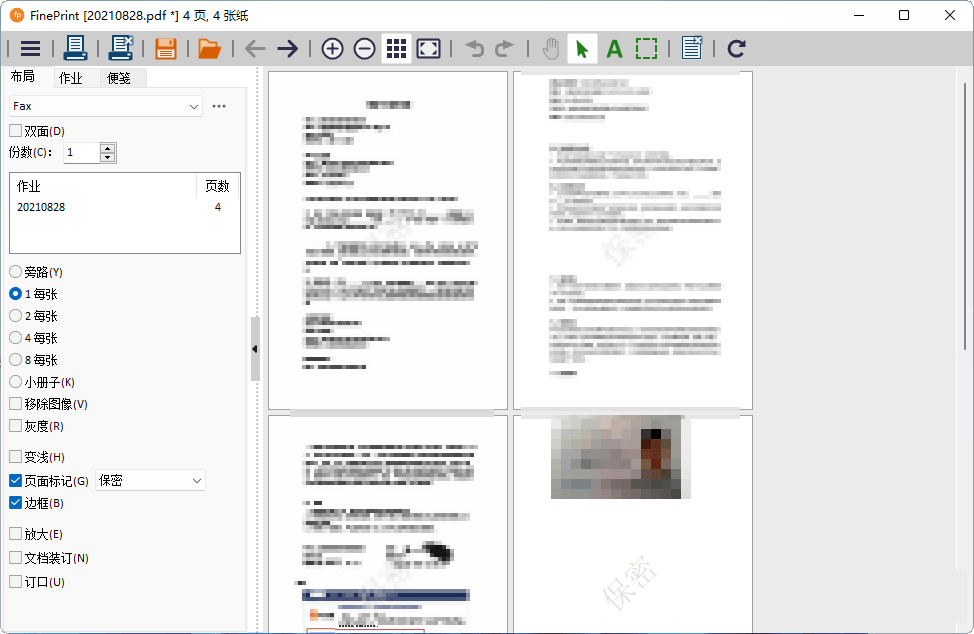
Task: Switch to the 作业 tab
Action: [x=71, y=78]
